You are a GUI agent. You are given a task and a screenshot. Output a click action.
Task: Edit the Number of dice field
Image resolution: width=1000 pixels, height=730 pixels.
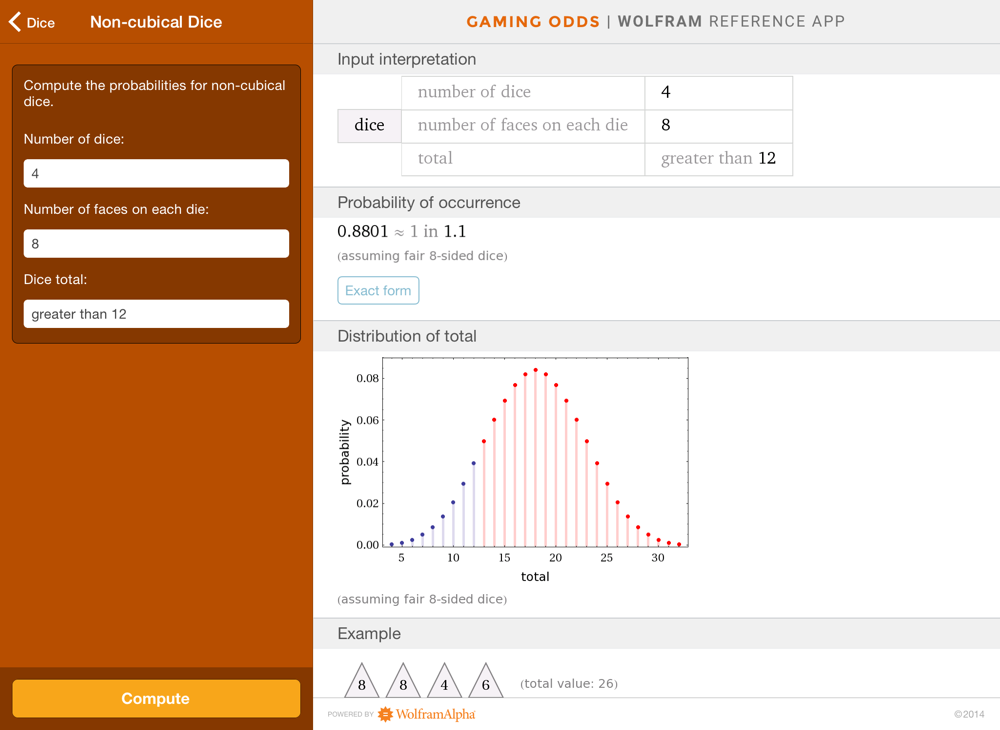(156, 173)
